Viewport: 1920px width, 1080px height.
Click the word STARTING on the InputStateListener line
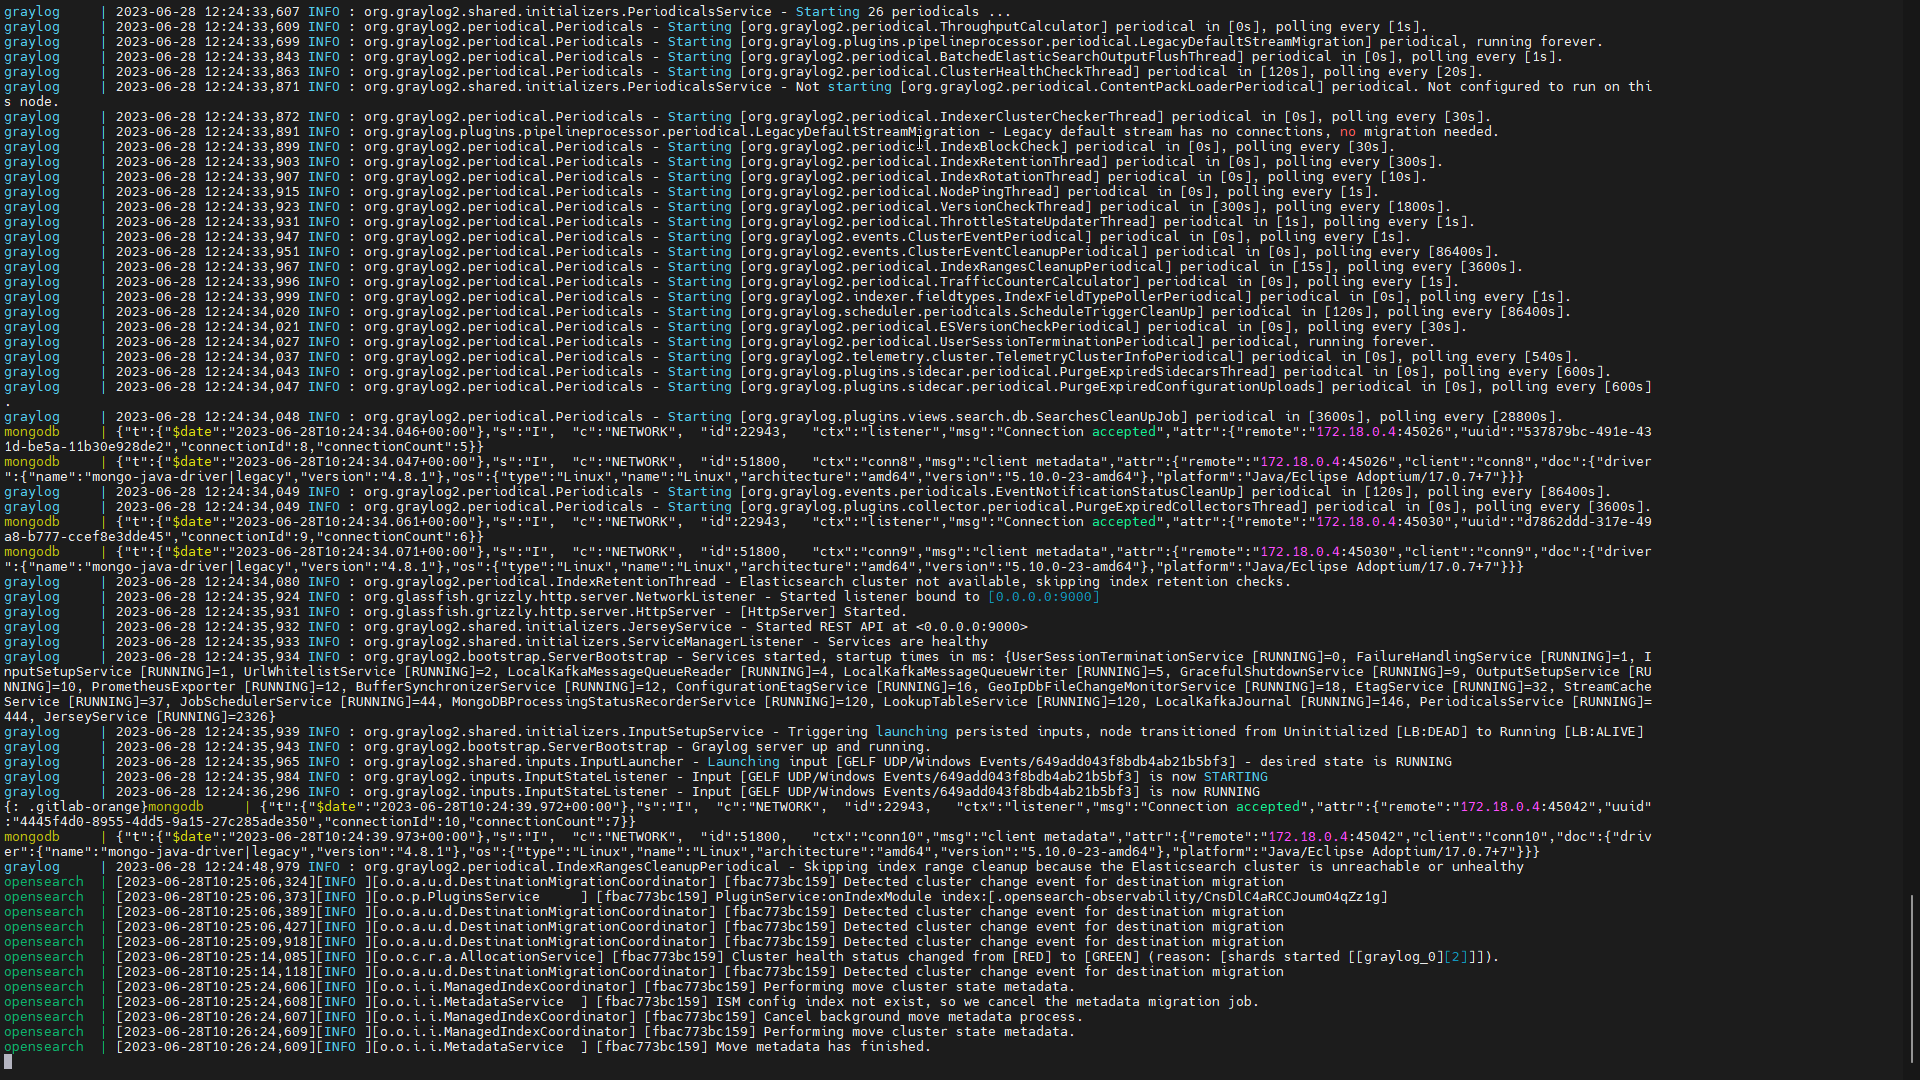[1236, 776]
